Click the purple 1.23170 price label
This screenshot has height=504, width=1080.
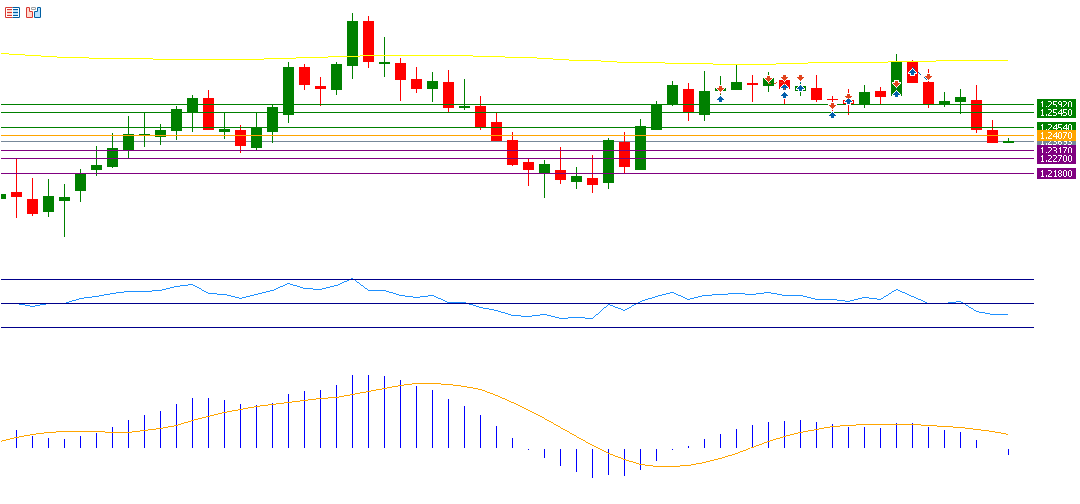pos(1056,151)
